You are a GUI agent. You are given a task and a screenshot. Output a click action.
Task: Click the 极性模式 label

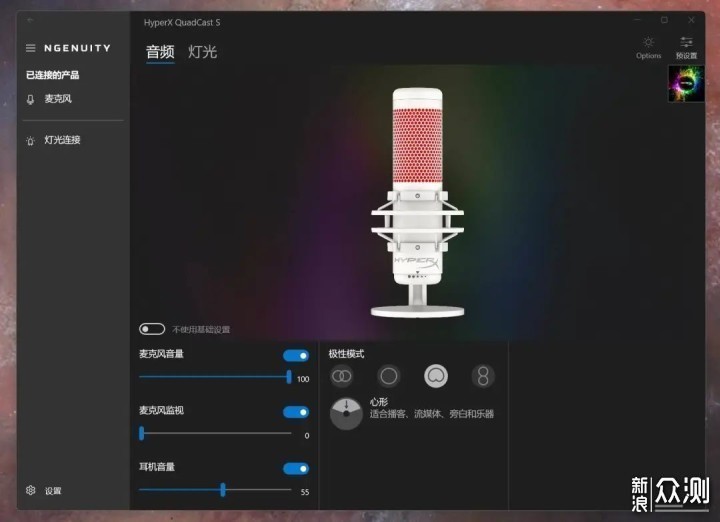point(346,354)
